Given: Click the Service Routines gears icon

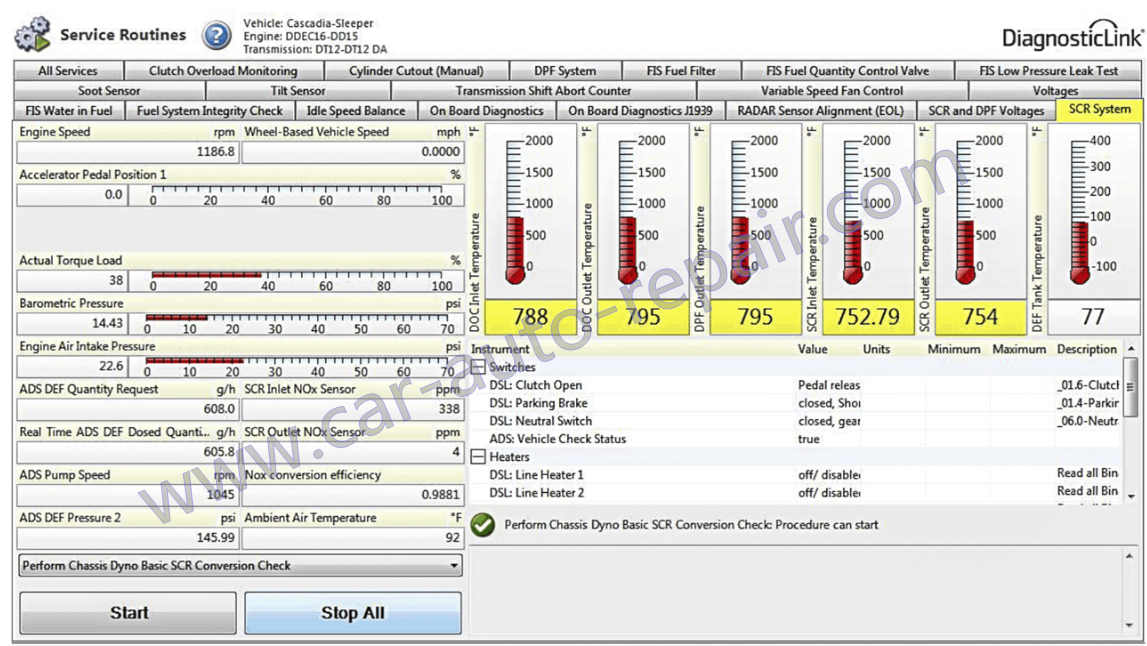Looking at the screenshot, I should 32,35.
